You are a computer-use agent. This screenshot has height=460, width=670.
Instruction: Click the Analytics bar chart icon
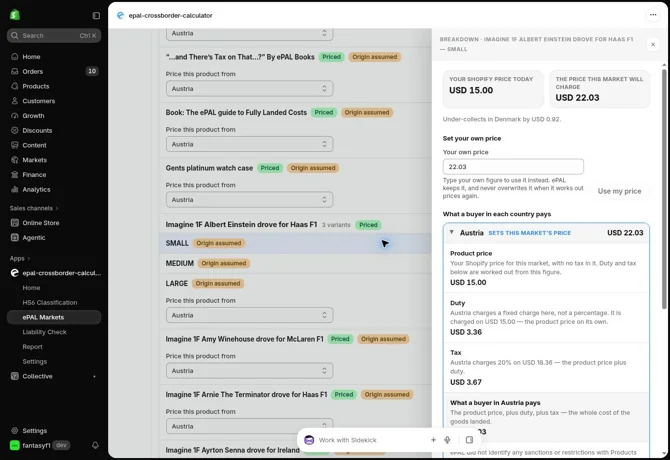[x=15, y=189]
